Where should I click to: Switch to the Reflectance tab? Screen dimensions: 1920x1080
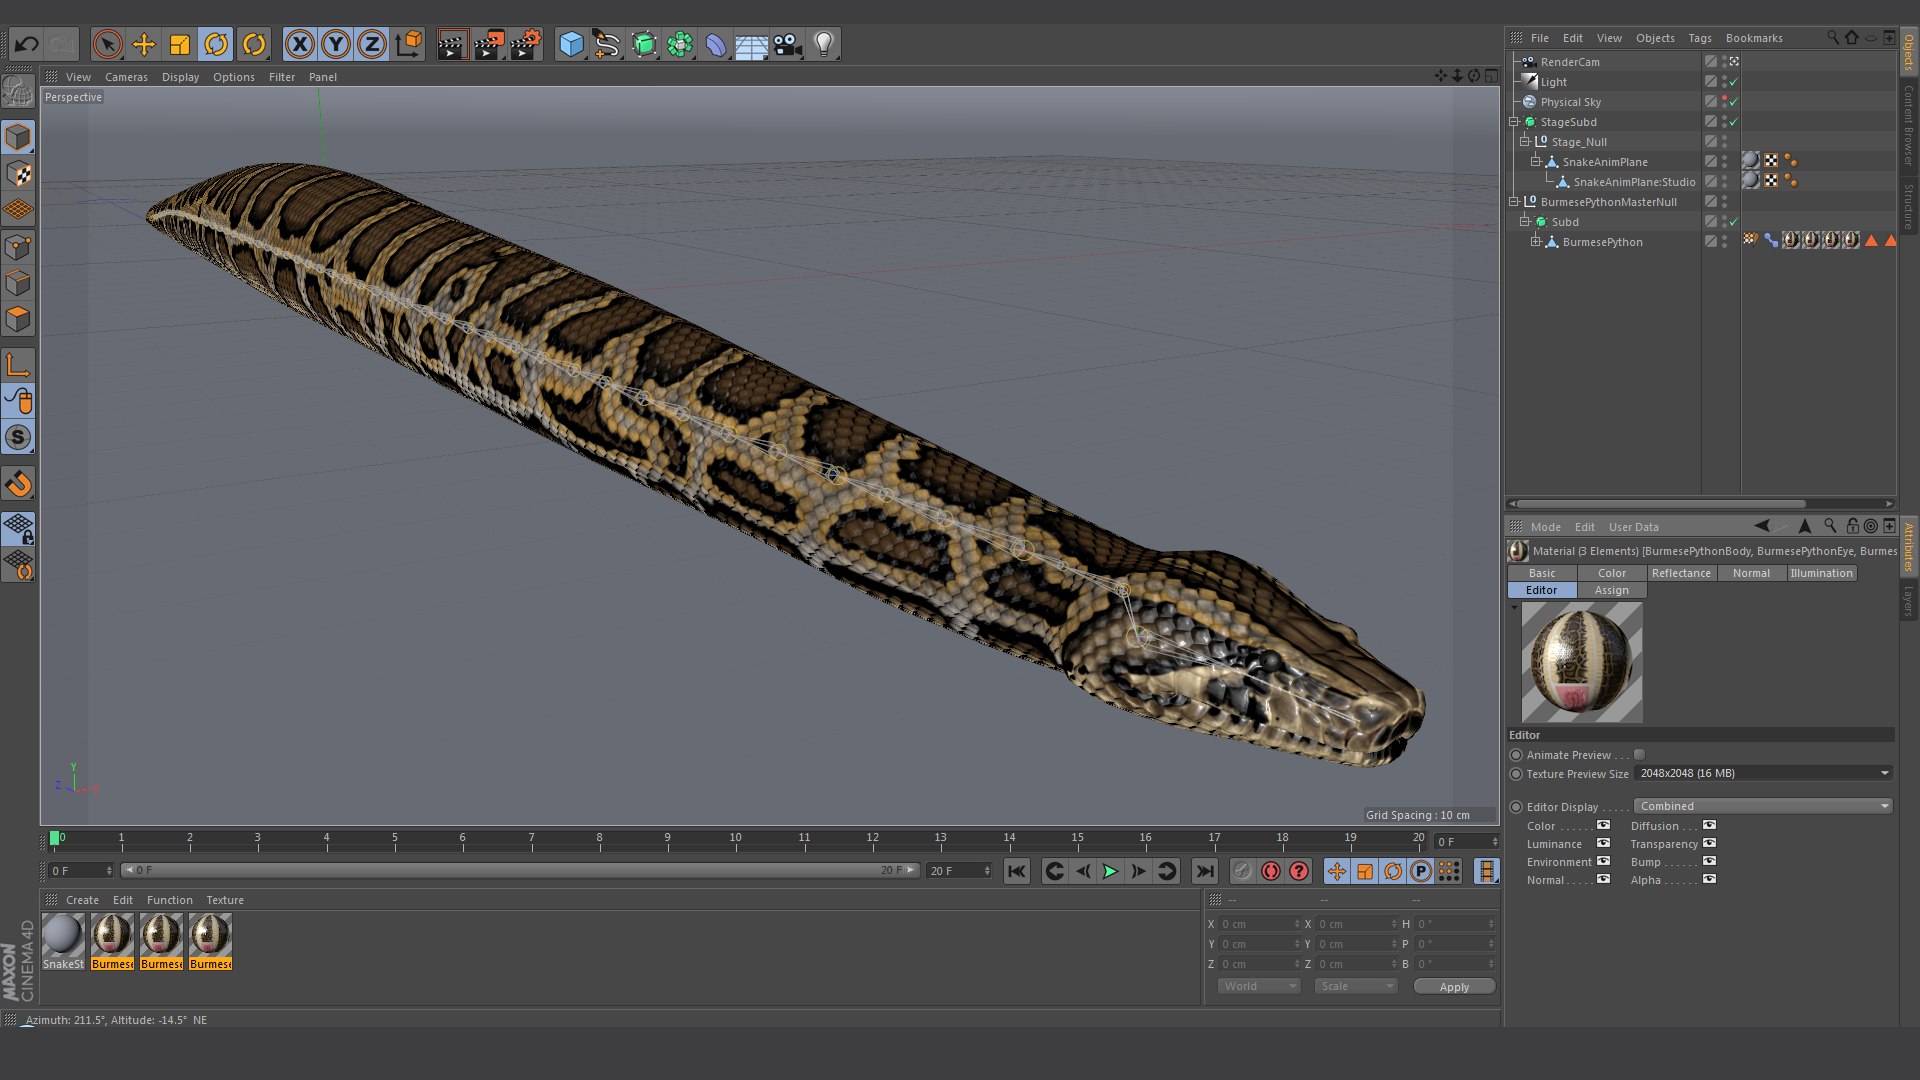[1681, 573]
